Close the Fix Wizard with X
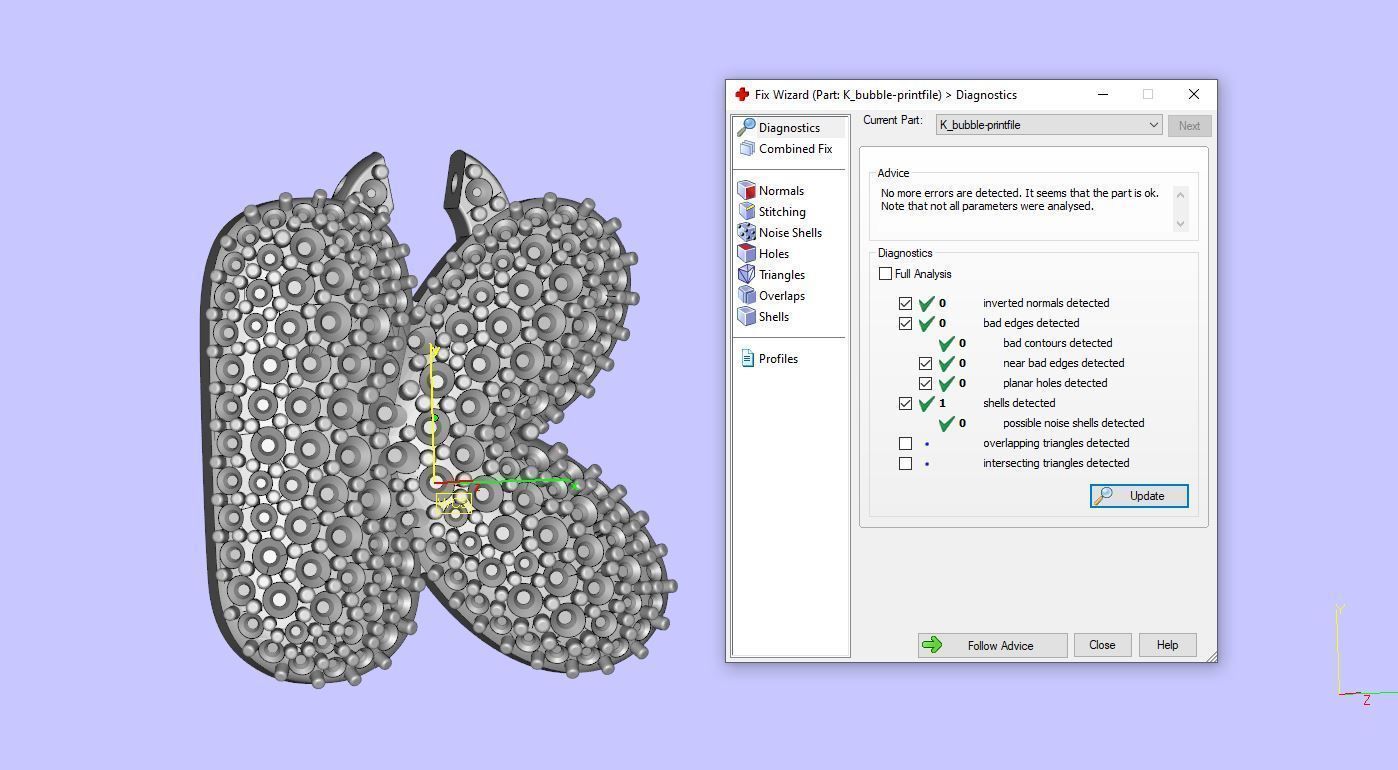The width and height of the screenshot is (1398, 770). pos(1193,94)
